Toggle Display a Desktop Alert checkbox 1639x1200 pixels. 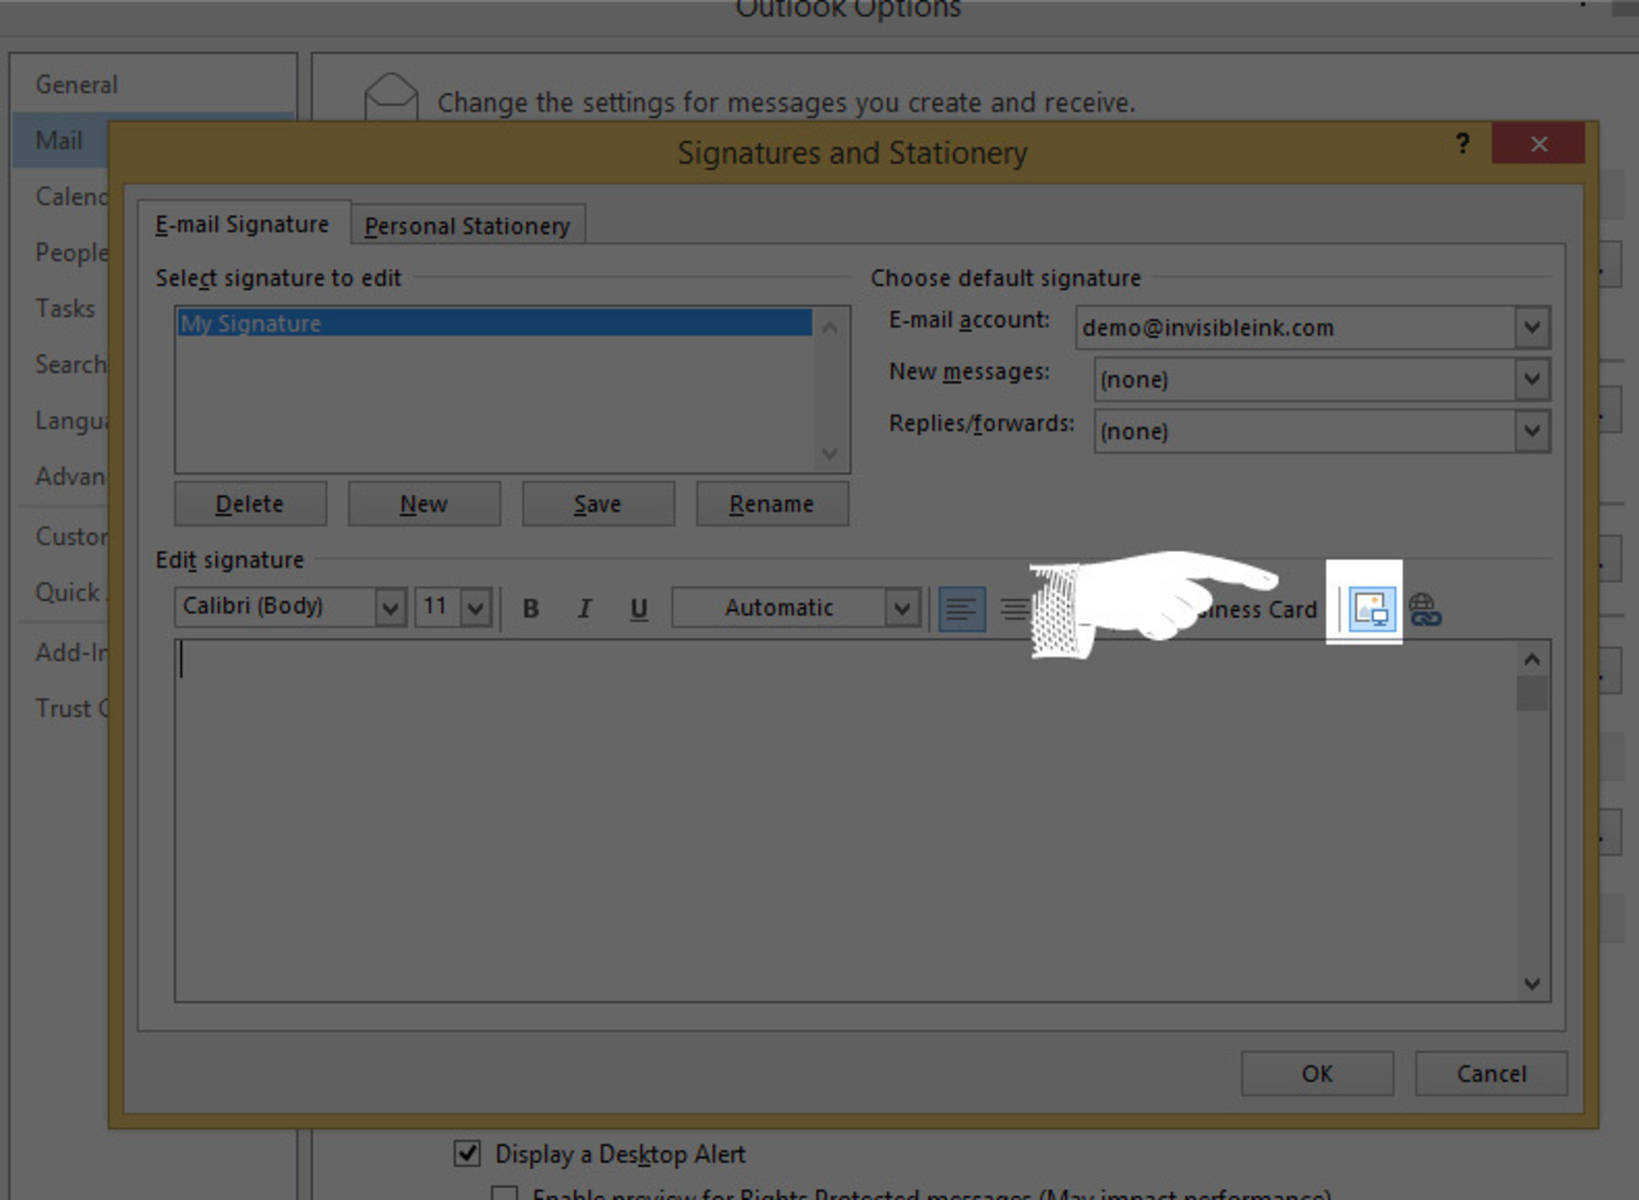467,1153
